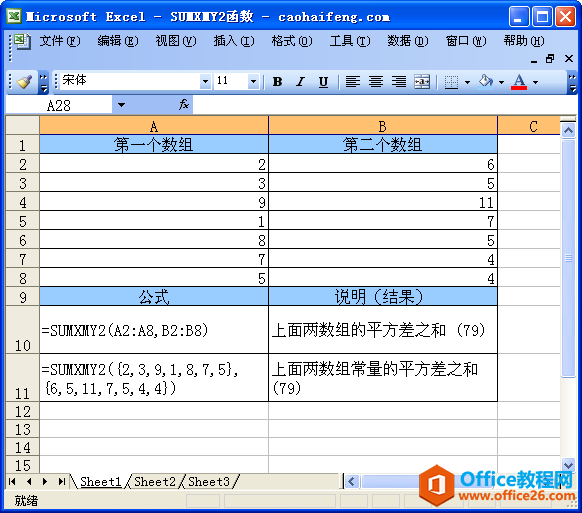Click inside the formula bar

(x=385, y=105)
